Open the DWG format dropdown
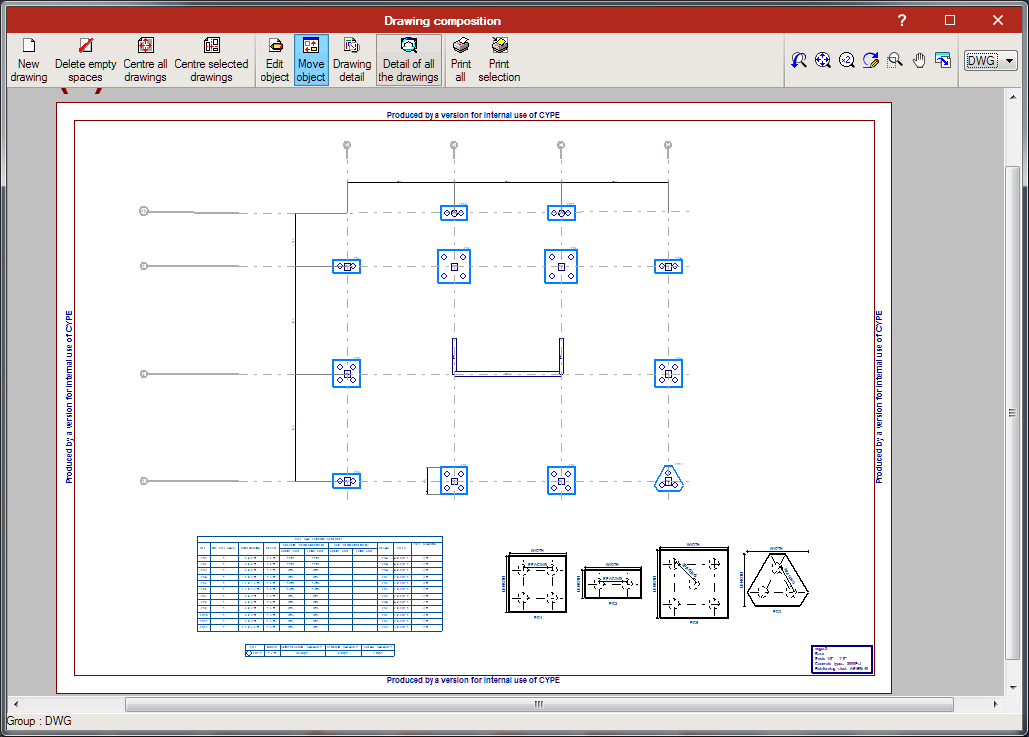Viewport: 1029px width, 737px height. (990, 60)
